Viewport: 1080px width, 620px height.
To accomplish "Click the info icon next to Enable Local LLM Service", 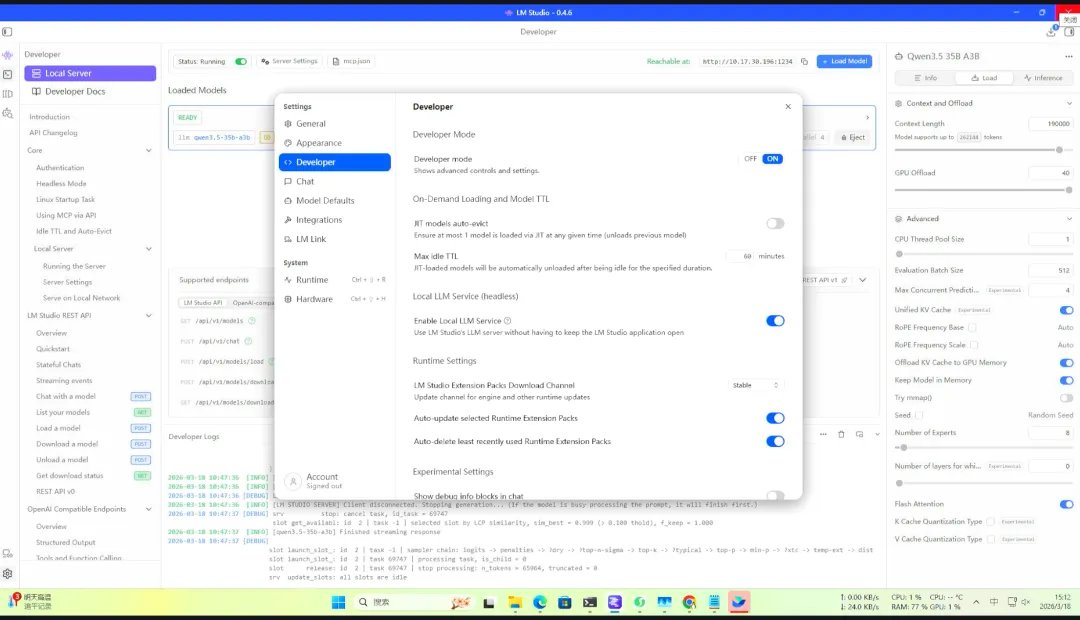I will 508,321.
